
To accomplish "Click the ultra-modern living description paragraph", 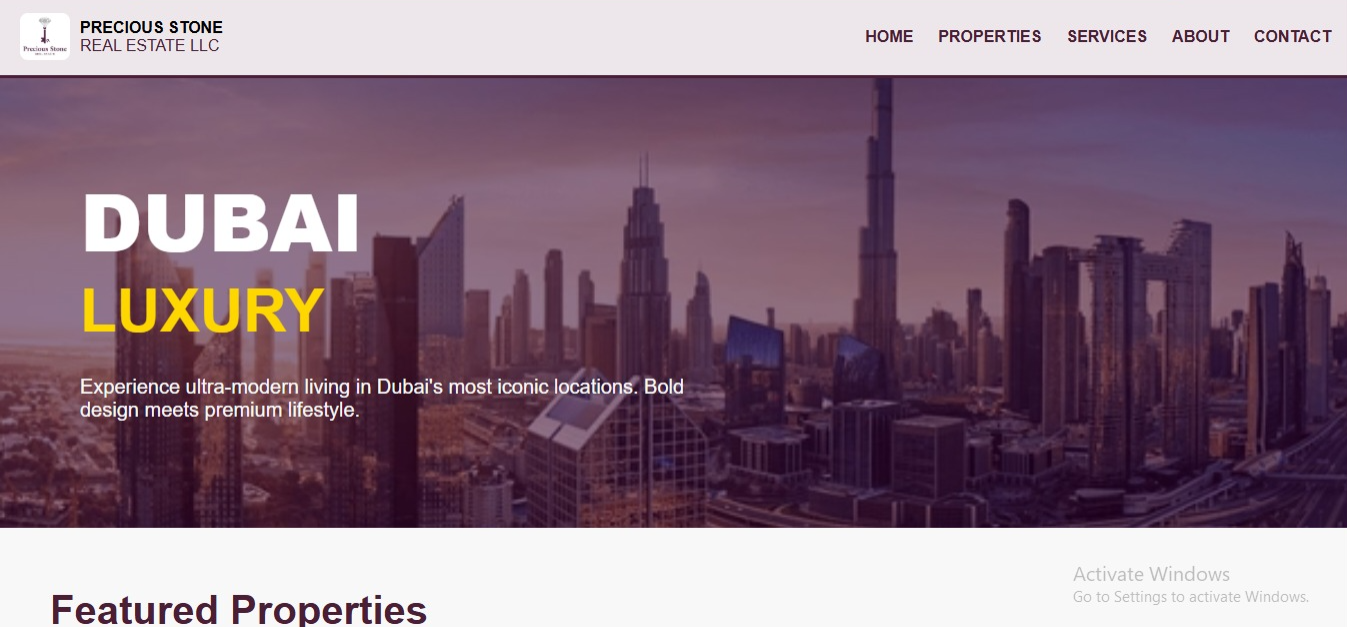I will tap(382, 398).
